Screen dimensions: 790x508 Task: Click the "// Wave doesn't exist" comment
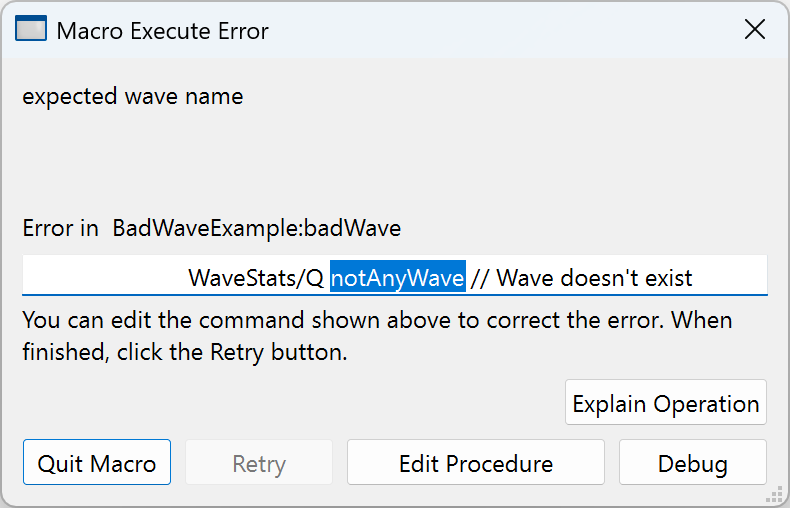[581, 277]
